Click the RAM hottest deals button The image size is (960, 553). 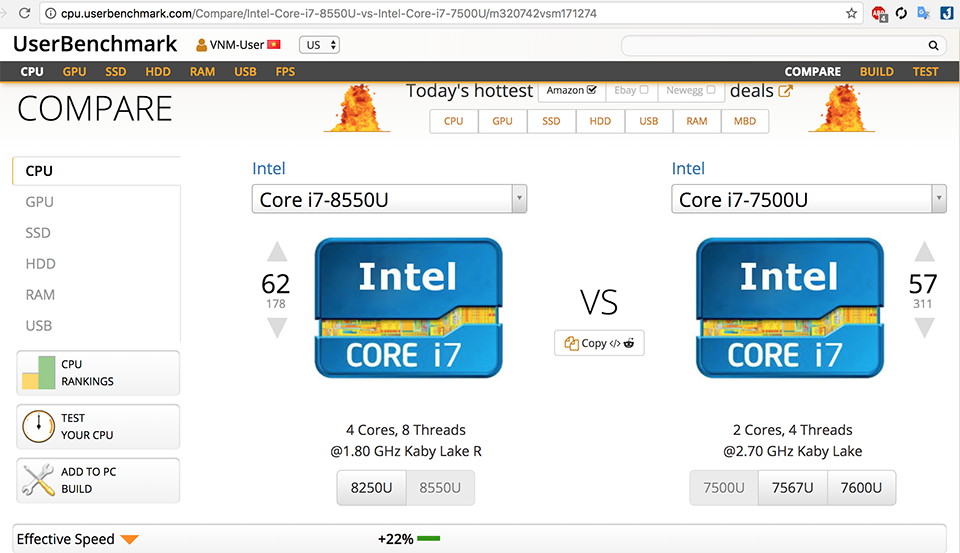(x=697, y=121)
